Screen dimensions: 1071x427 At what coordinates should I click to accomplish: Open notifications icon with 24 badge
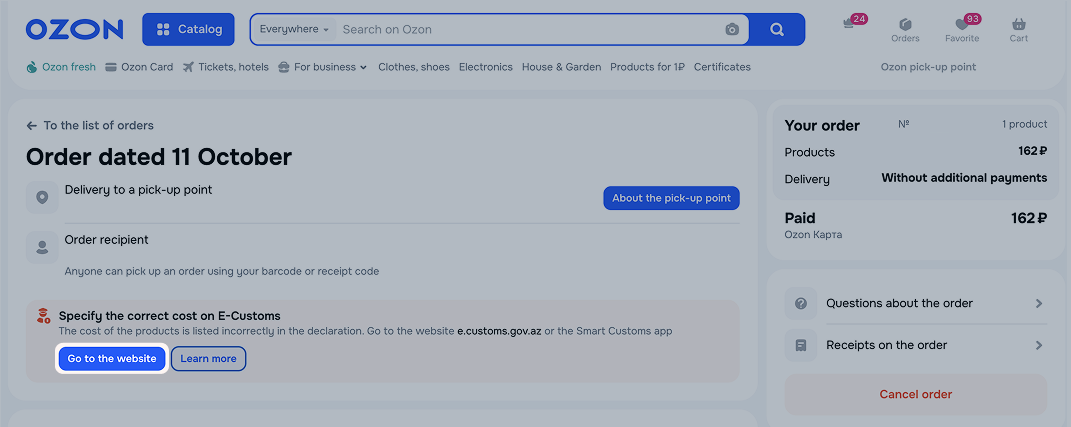tap(851, 24)
